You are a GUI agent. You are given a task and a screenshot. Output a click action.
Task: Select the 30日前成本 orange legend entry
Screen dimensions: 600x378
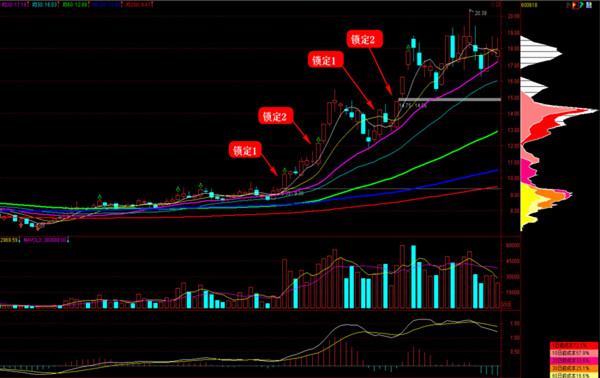click(x=574, y=368)
